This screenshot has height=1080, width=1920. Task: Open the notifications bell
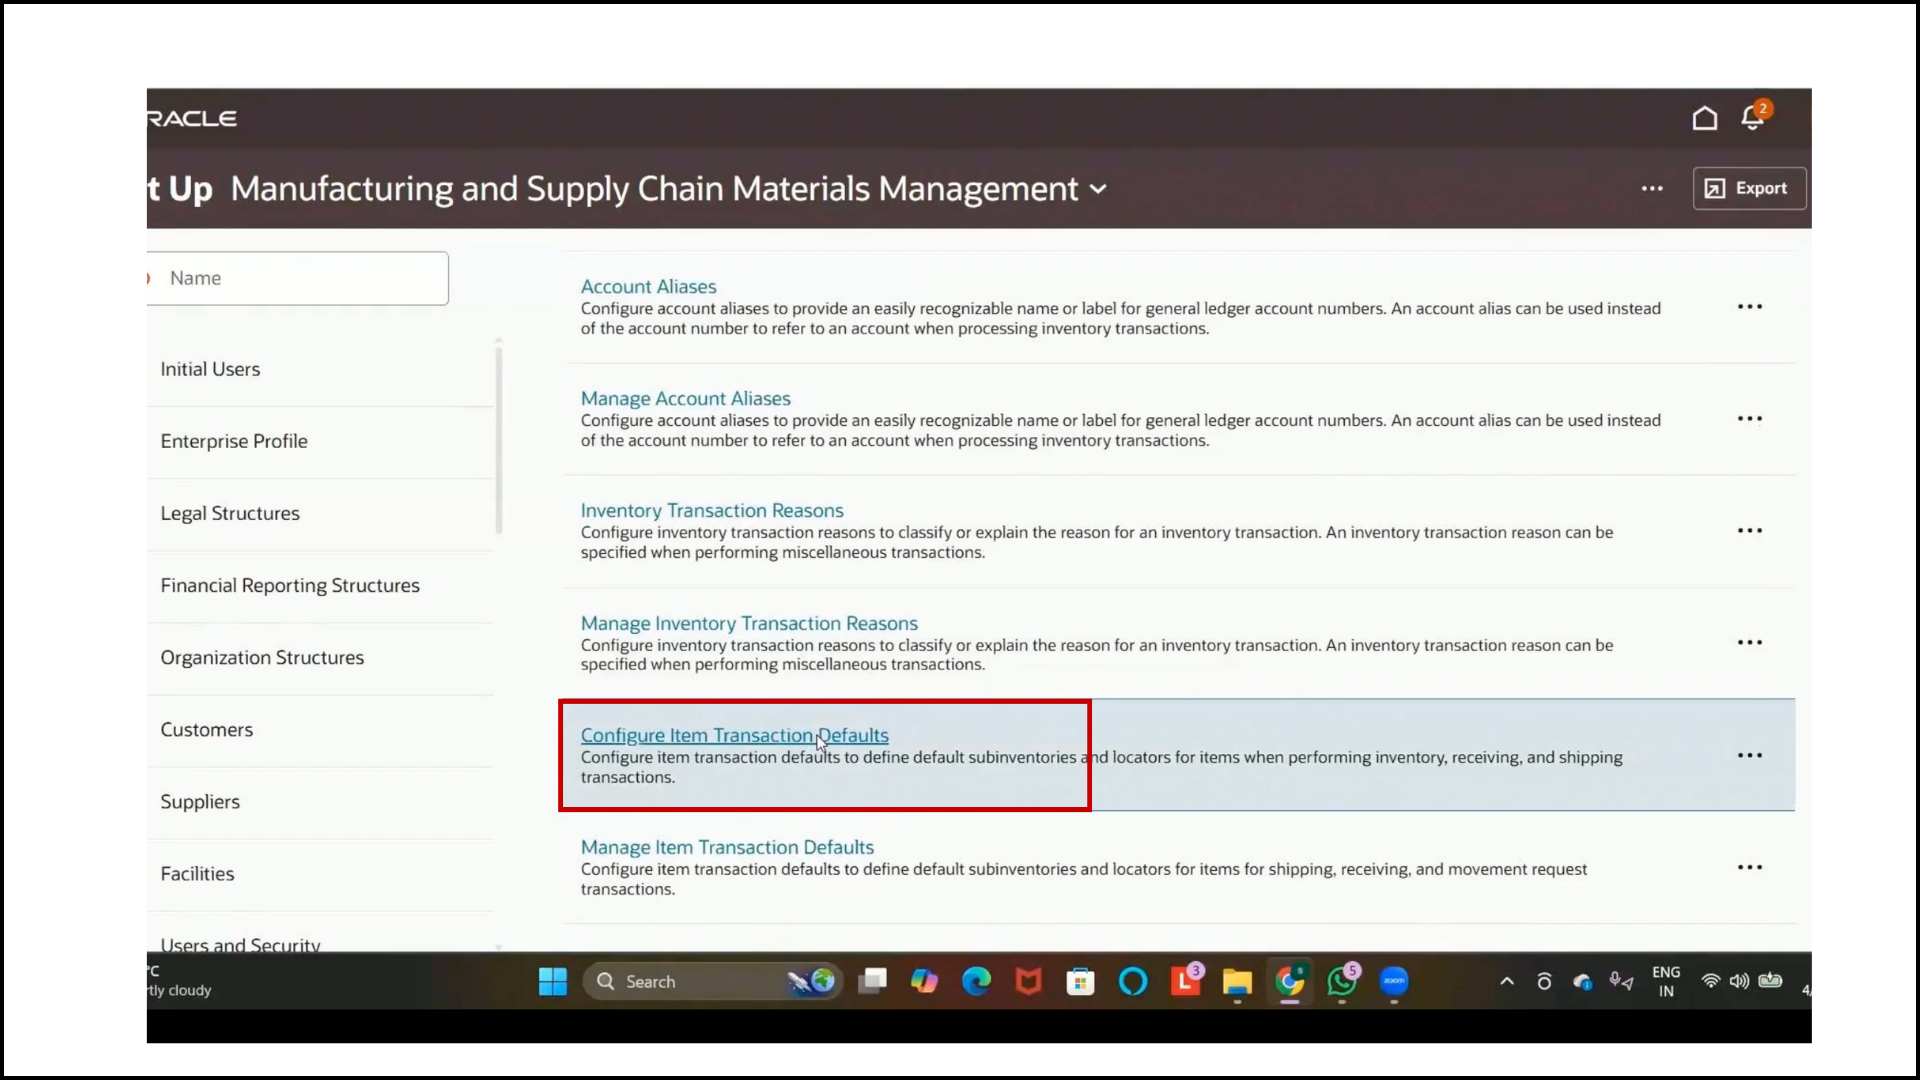(x=1754, y=116)
